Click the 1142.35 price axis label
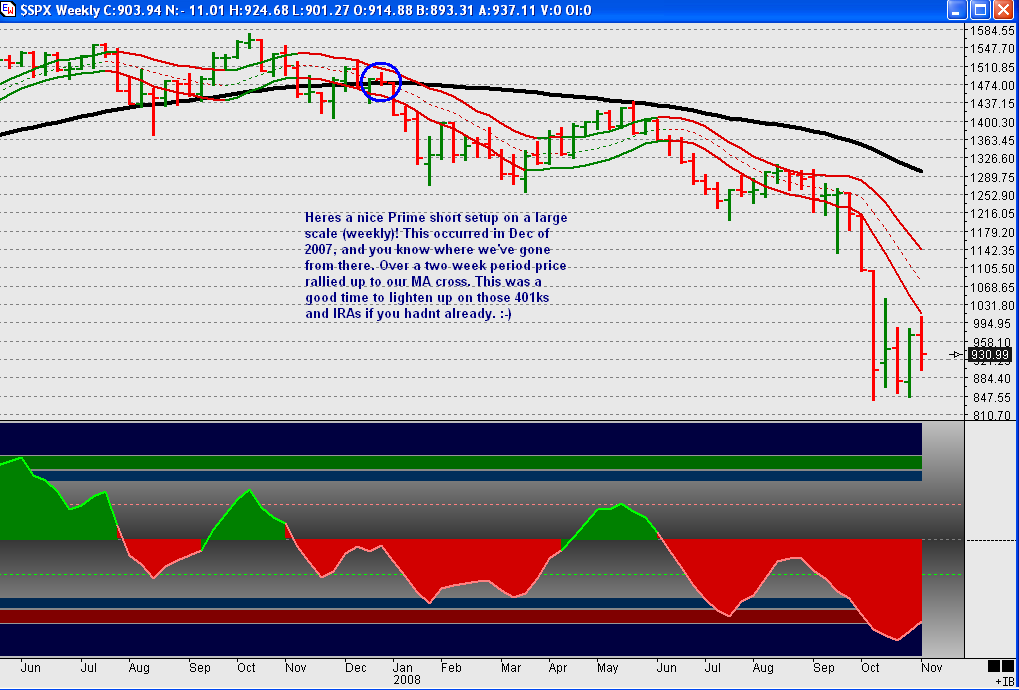 991,251
